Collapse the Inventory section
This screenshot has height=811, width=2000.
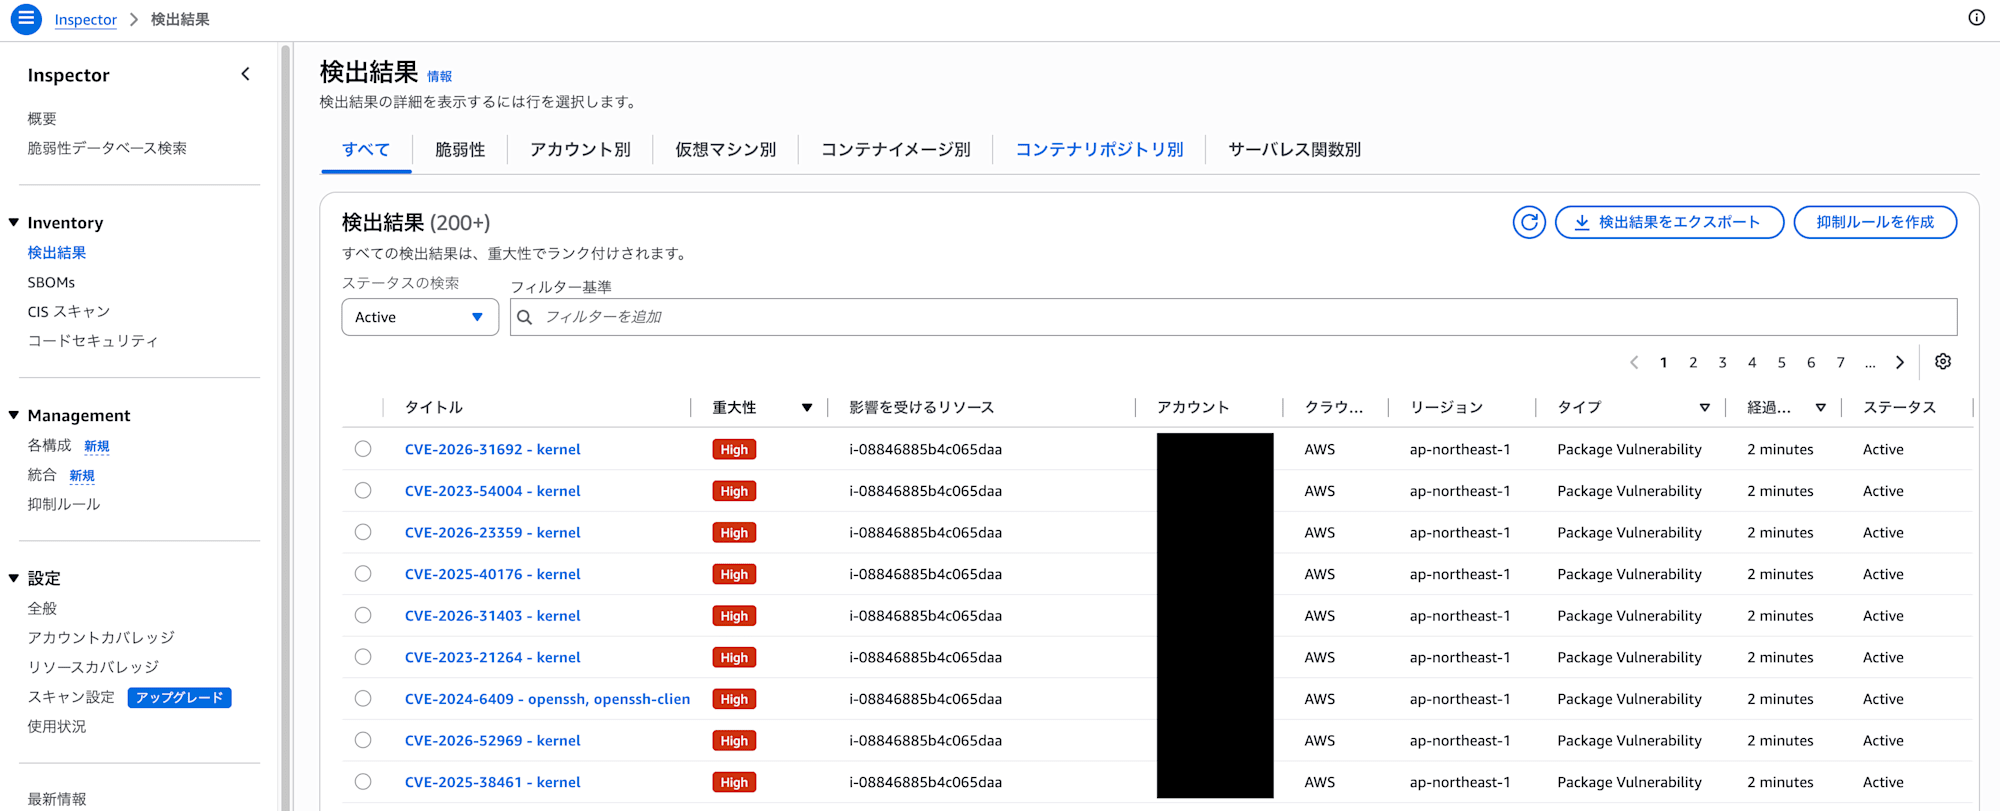click(14, 222)
